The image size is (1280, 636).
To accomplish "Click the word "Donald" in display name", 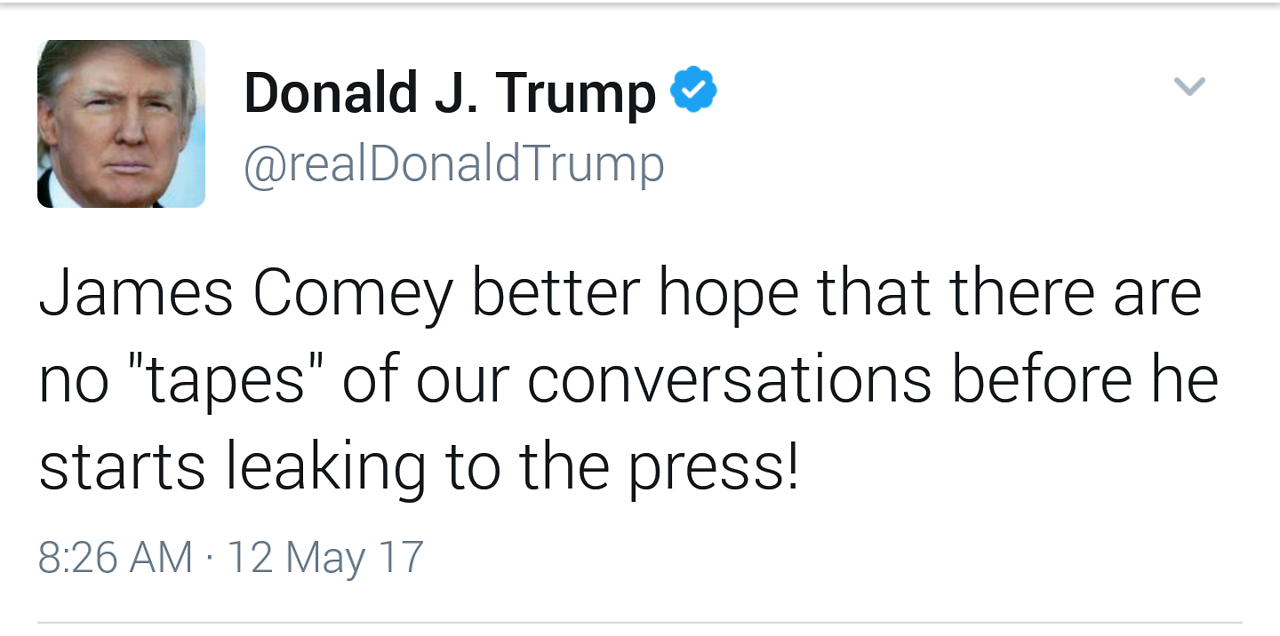I will 331,93.
